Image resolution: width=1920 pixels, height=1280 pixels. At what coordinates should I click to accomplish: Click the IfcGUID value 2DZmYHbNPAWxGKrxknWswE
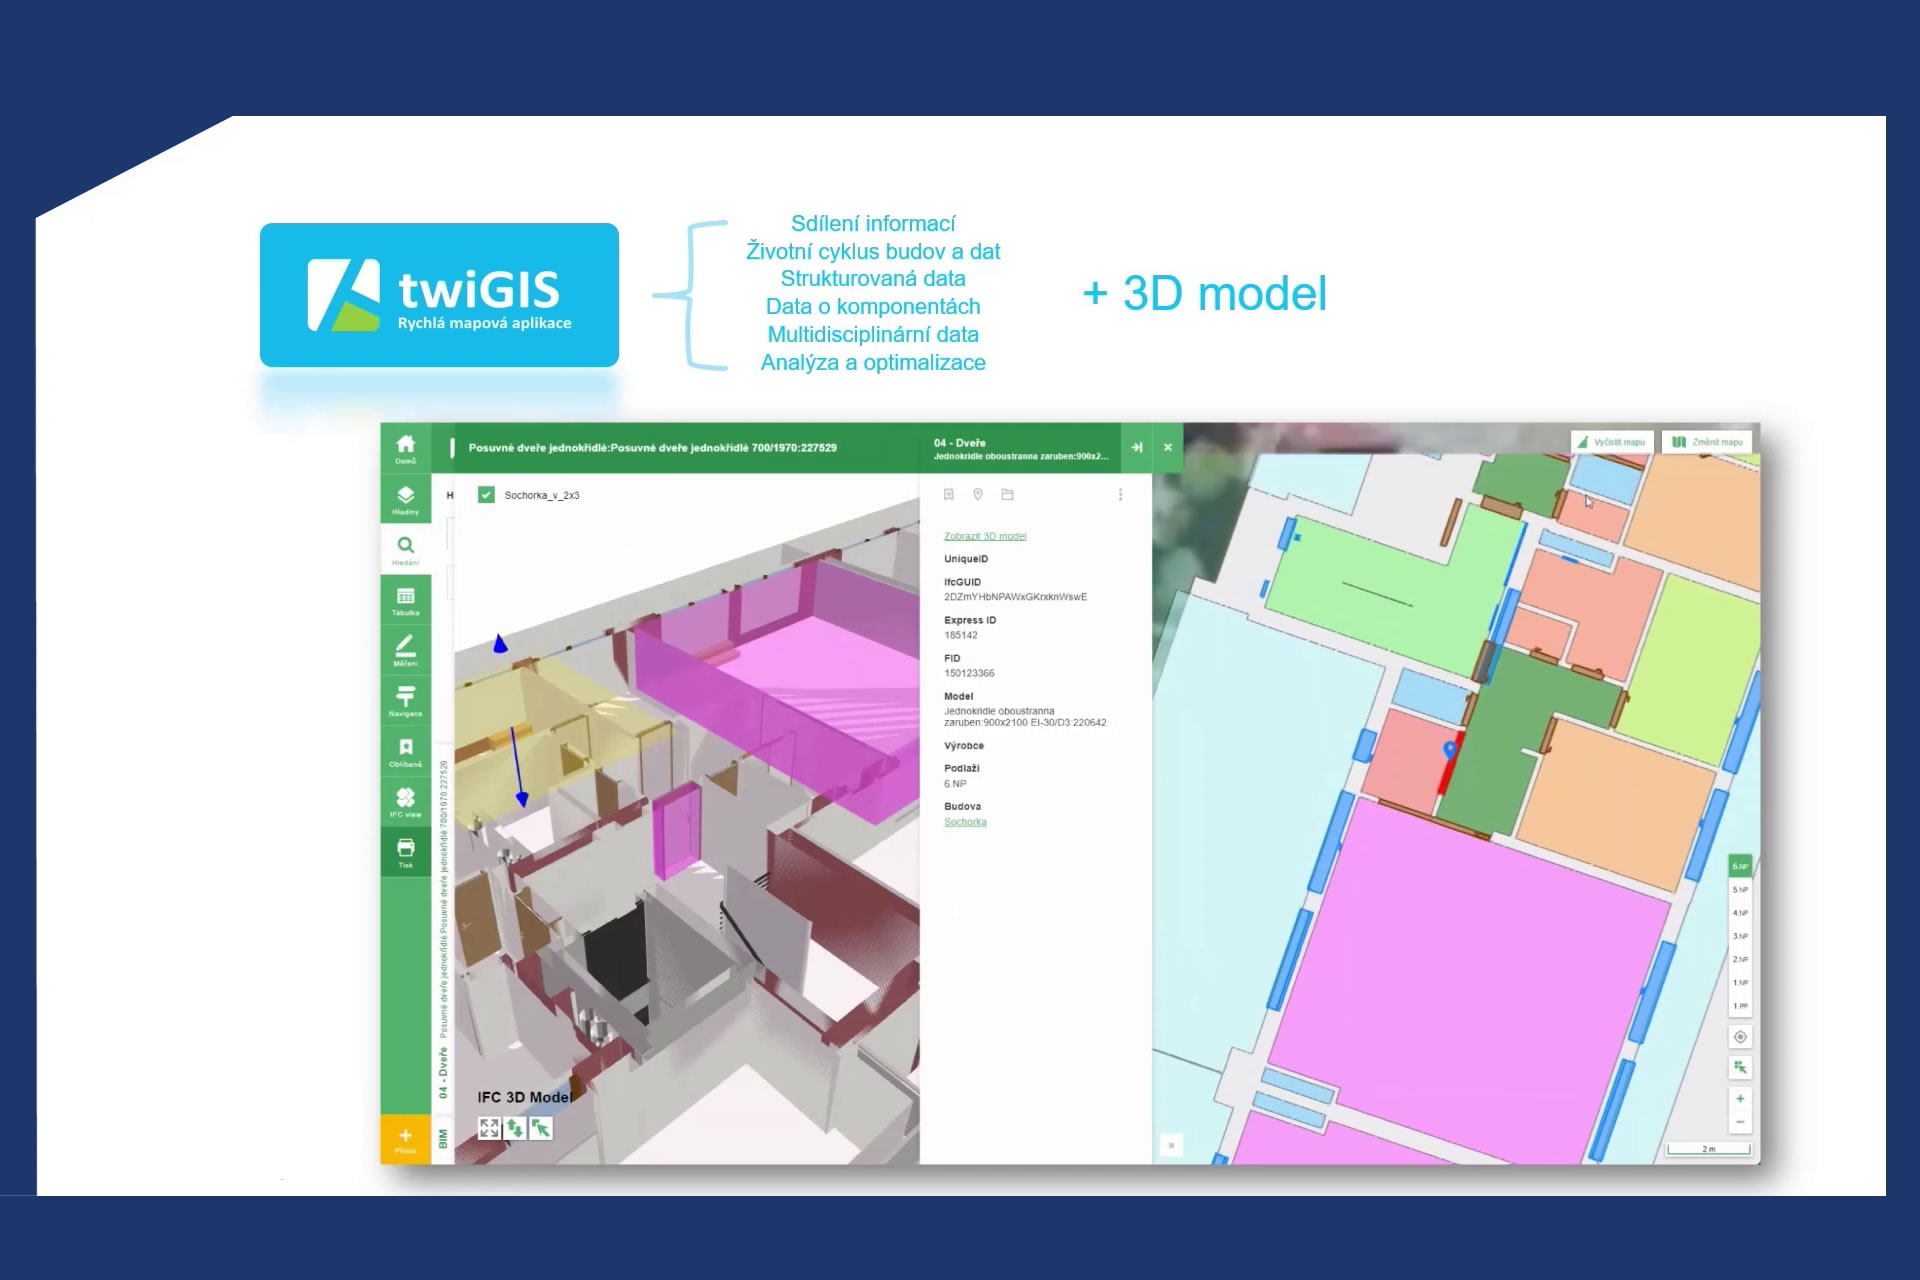pos(1015,597)
